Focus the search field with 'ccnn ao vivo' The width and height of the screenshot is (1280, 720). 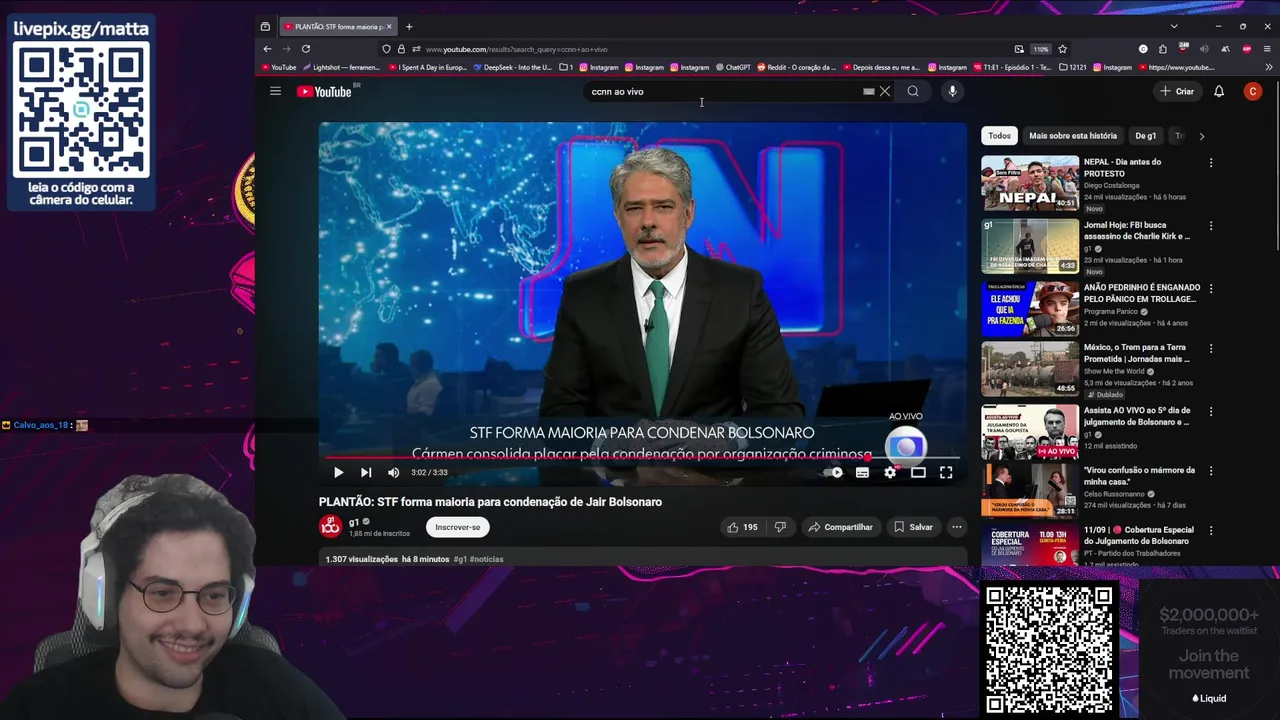(725, 91)
